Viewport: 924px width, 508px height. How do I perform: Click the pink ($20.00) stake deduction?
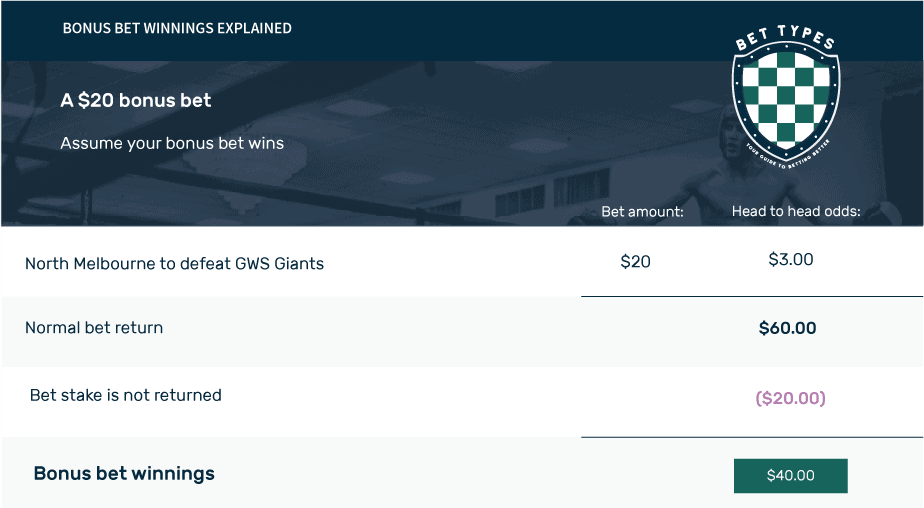coord(790,398)
